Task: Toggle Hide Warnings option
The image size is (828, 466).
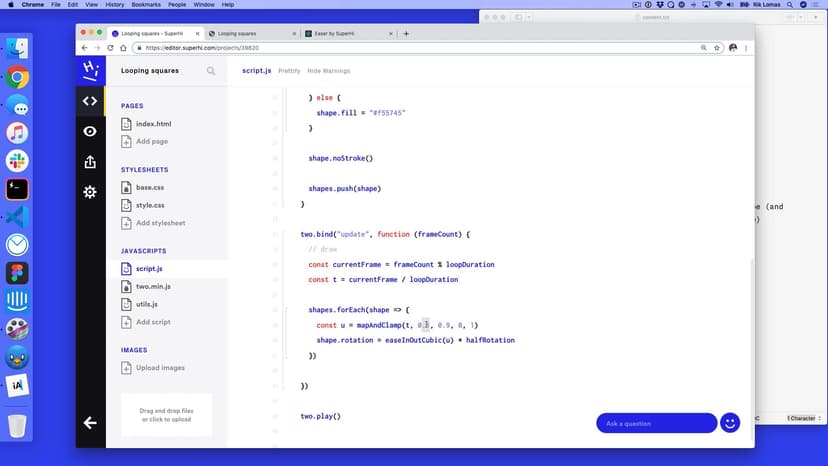Action: tap(328, 71)
